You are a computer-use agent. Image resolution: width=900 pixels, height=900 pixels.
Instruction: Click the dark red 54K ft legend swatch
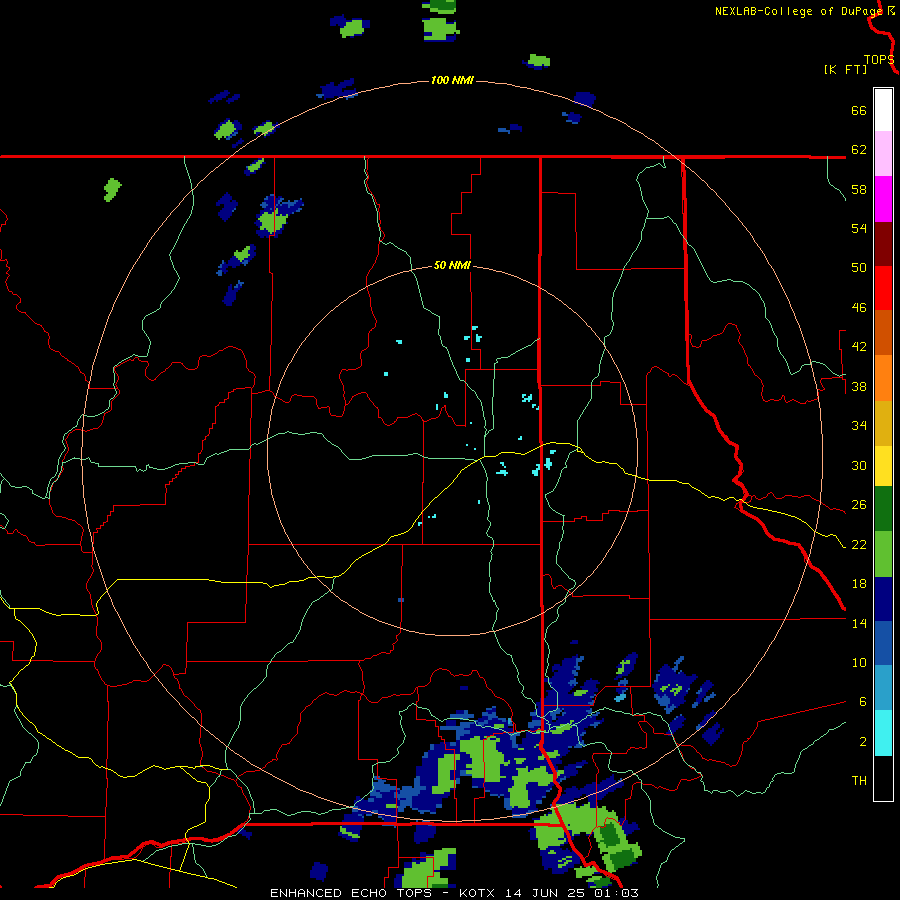coord(883,244)
